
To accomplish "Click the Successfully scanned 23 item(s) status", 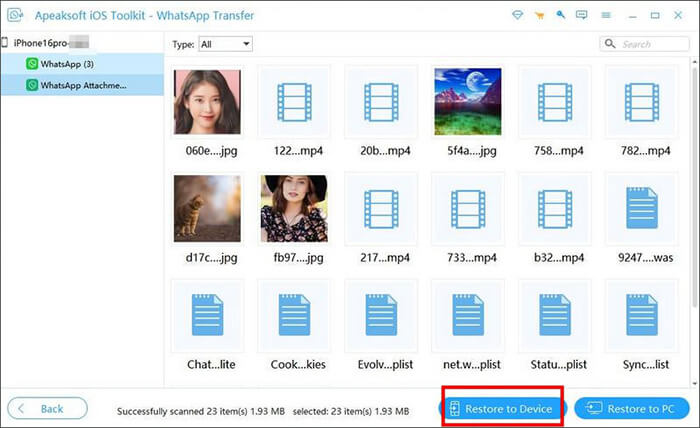I will click(x=200, y=411).
